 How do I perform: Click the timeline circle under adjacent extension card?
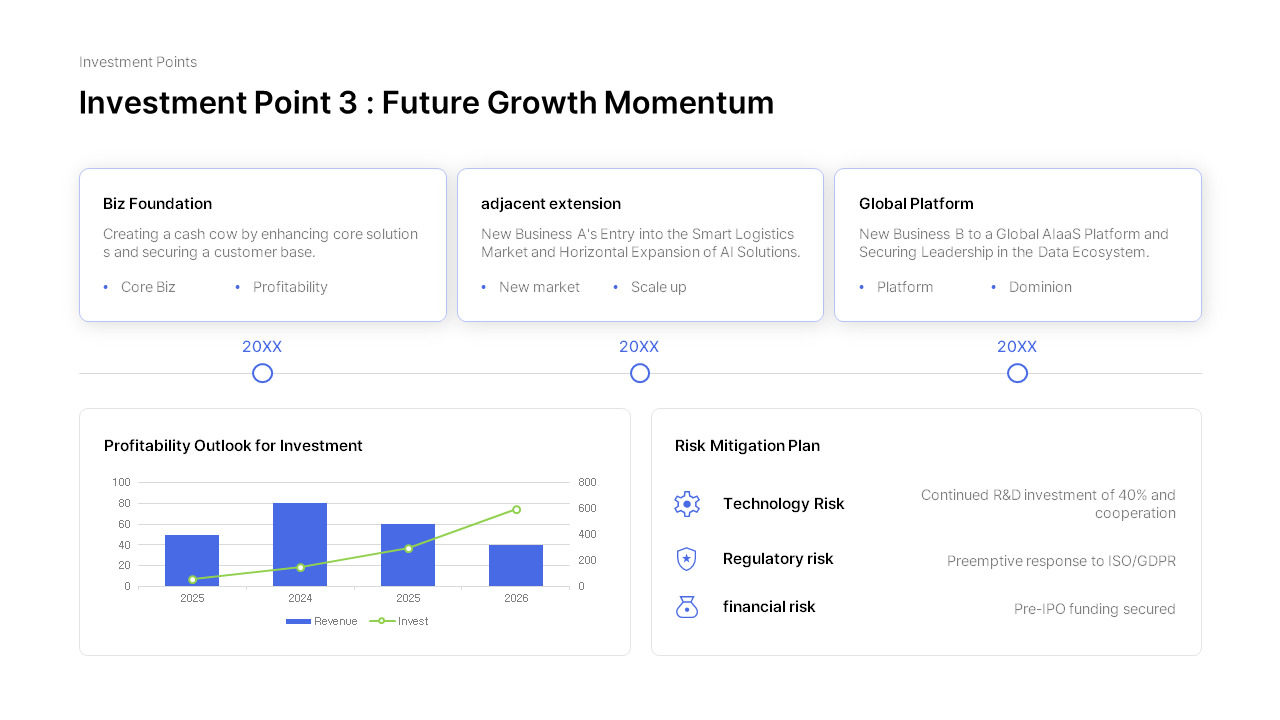click(x=640, y=373)
